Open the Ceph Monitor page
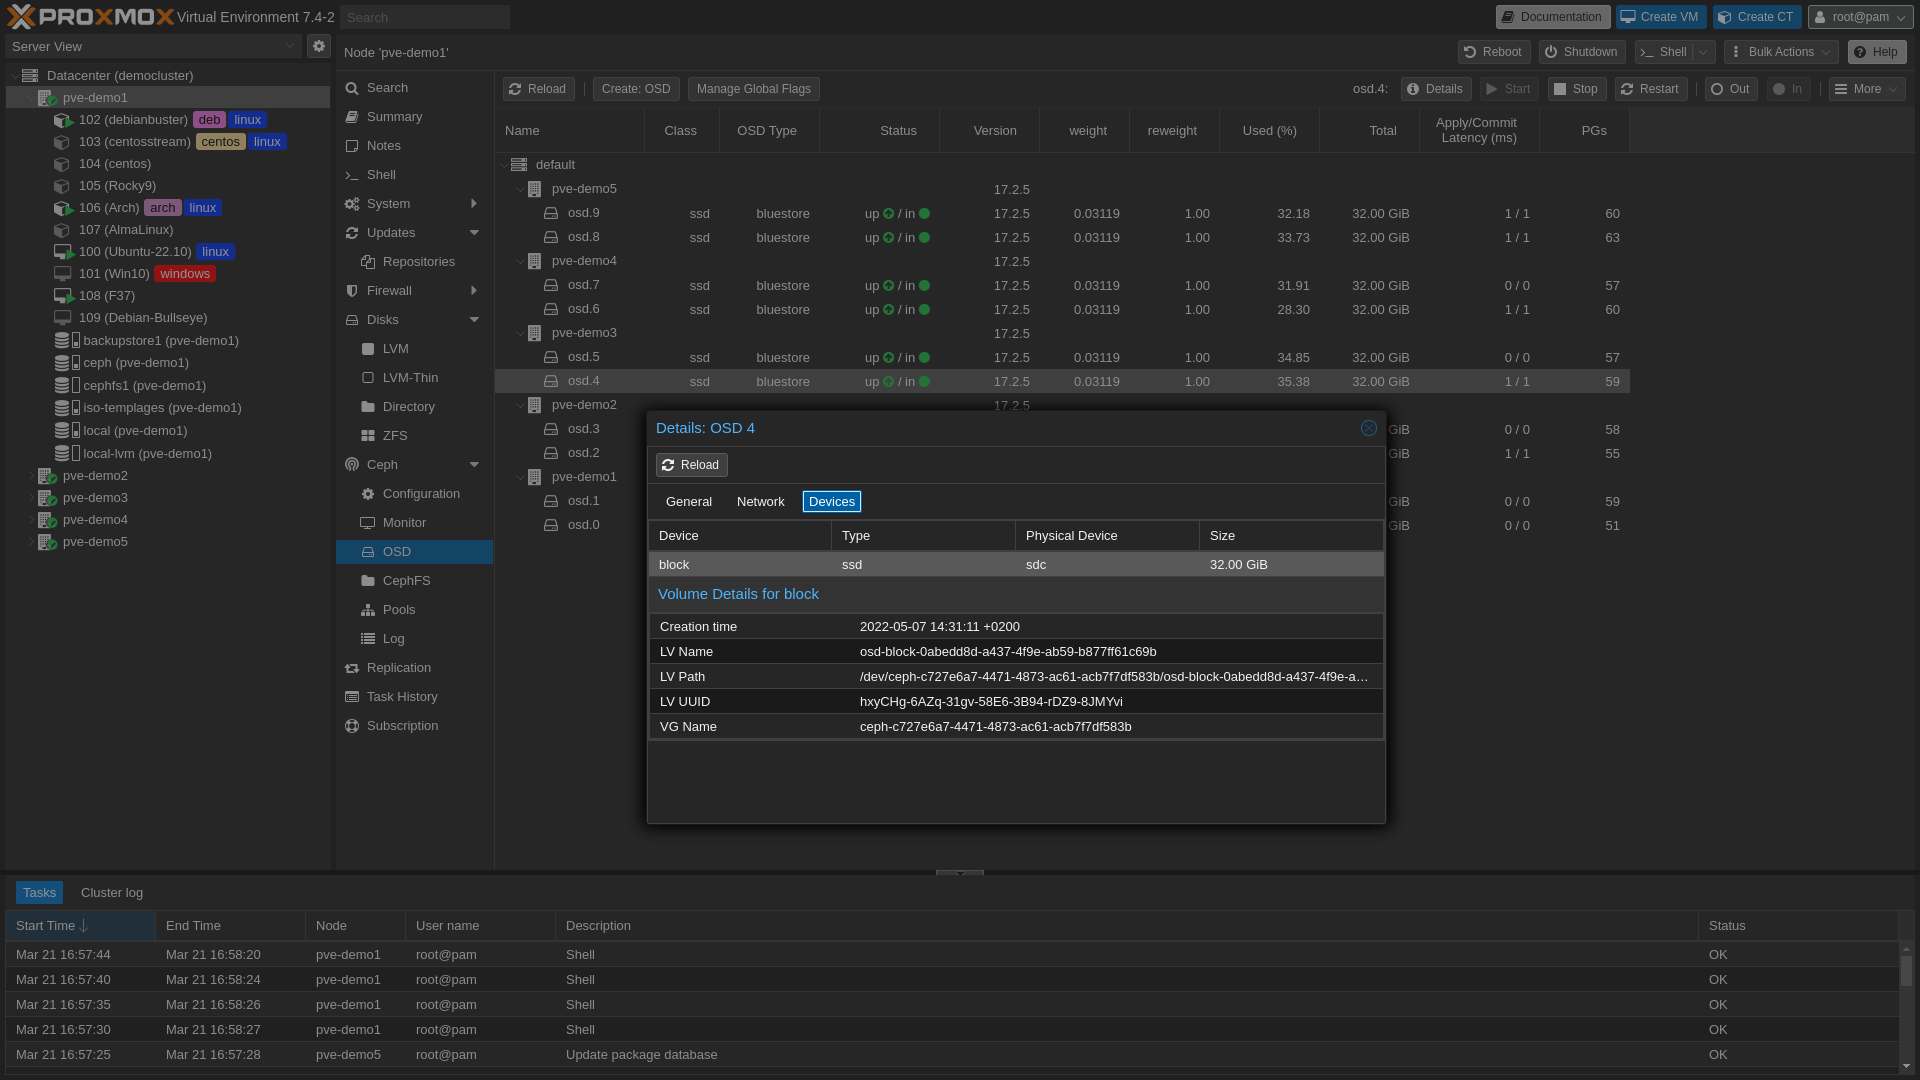Image resolution: width=1920 pixels, height=1080 pixels. click(403, 523)
